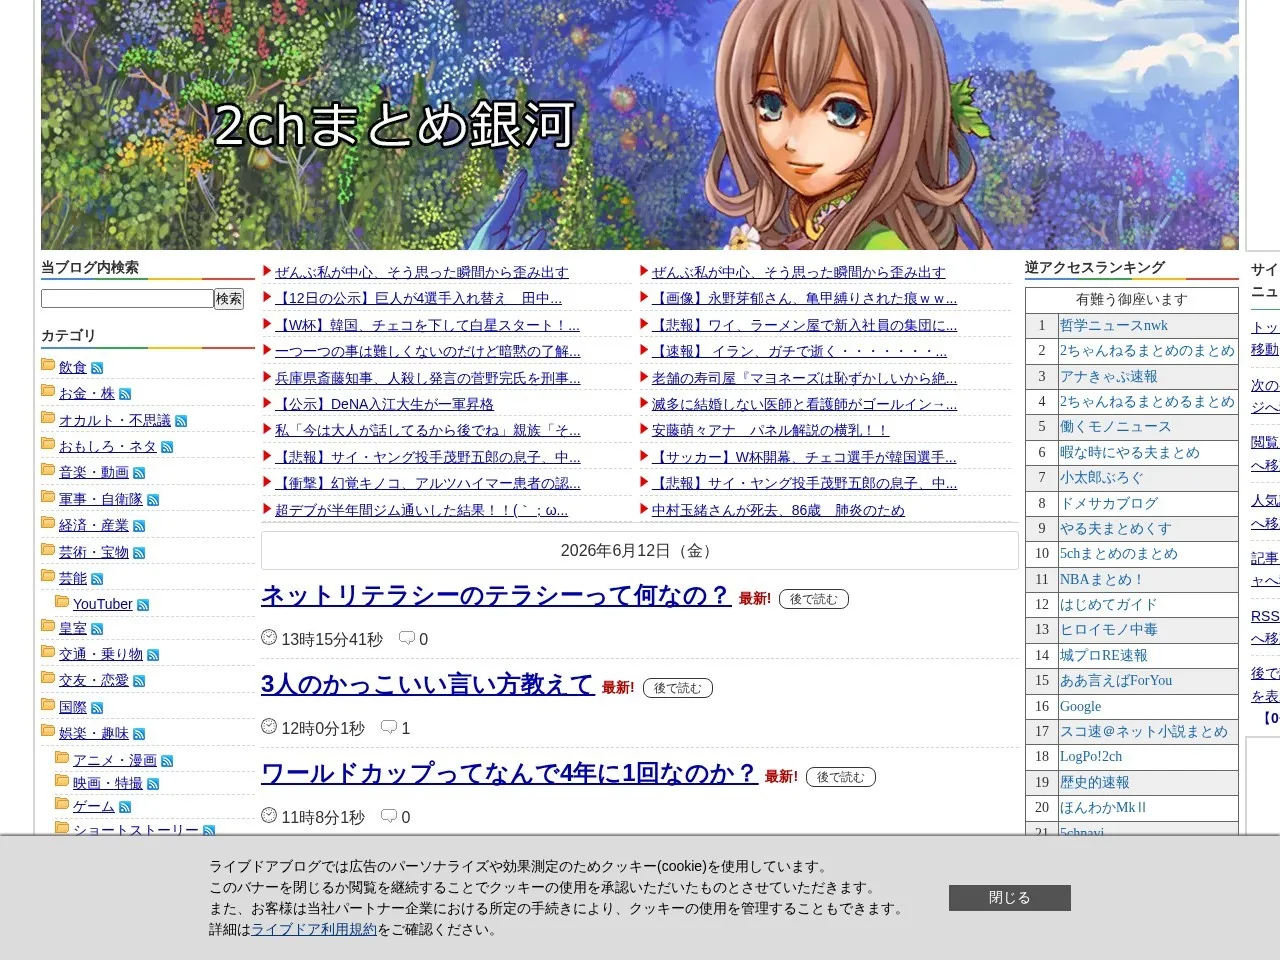Open 中村玉緒さんが死去 headline link
Screen dimensions: 1280x960
[x=778, y=510]
